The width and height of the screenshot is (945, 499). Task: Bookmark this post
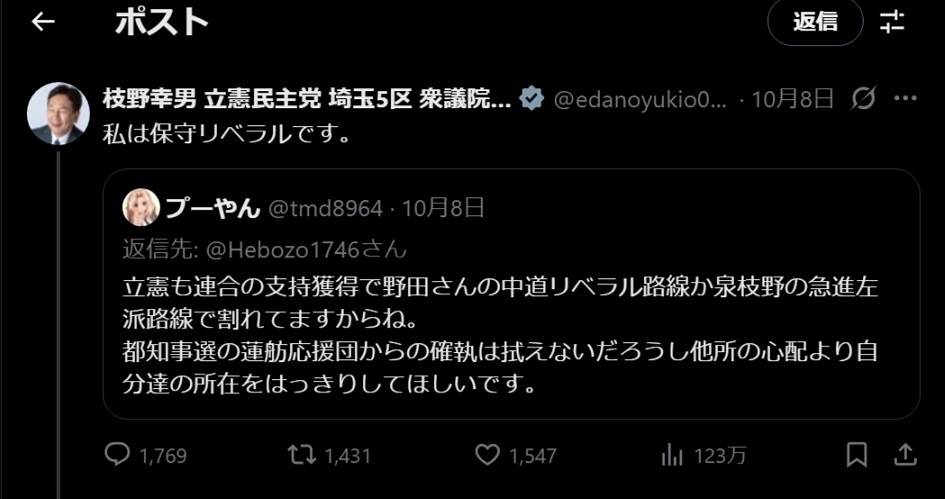click(856, 454)
